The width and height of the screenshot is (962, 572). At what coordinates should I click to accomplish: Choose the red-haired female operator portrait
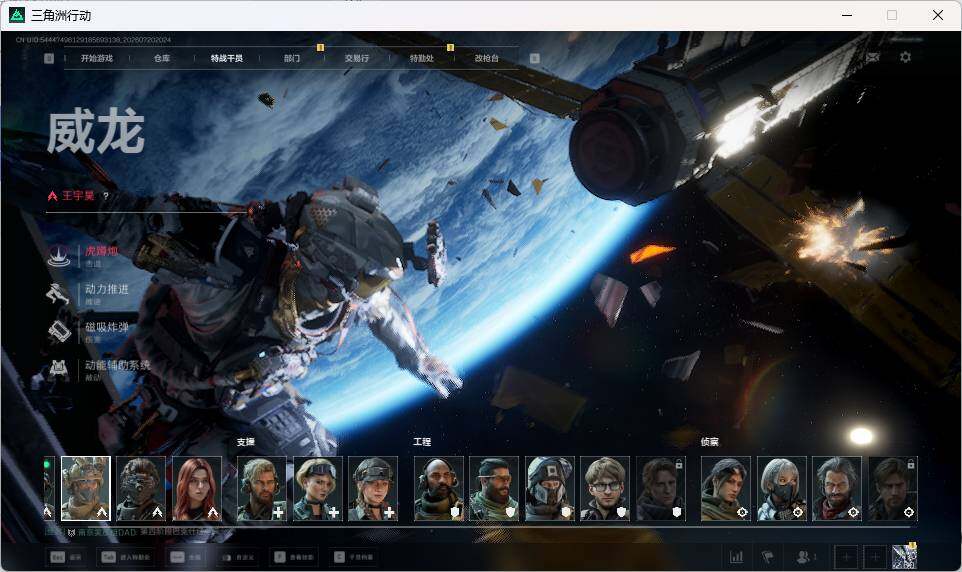[x=196, y=489]
